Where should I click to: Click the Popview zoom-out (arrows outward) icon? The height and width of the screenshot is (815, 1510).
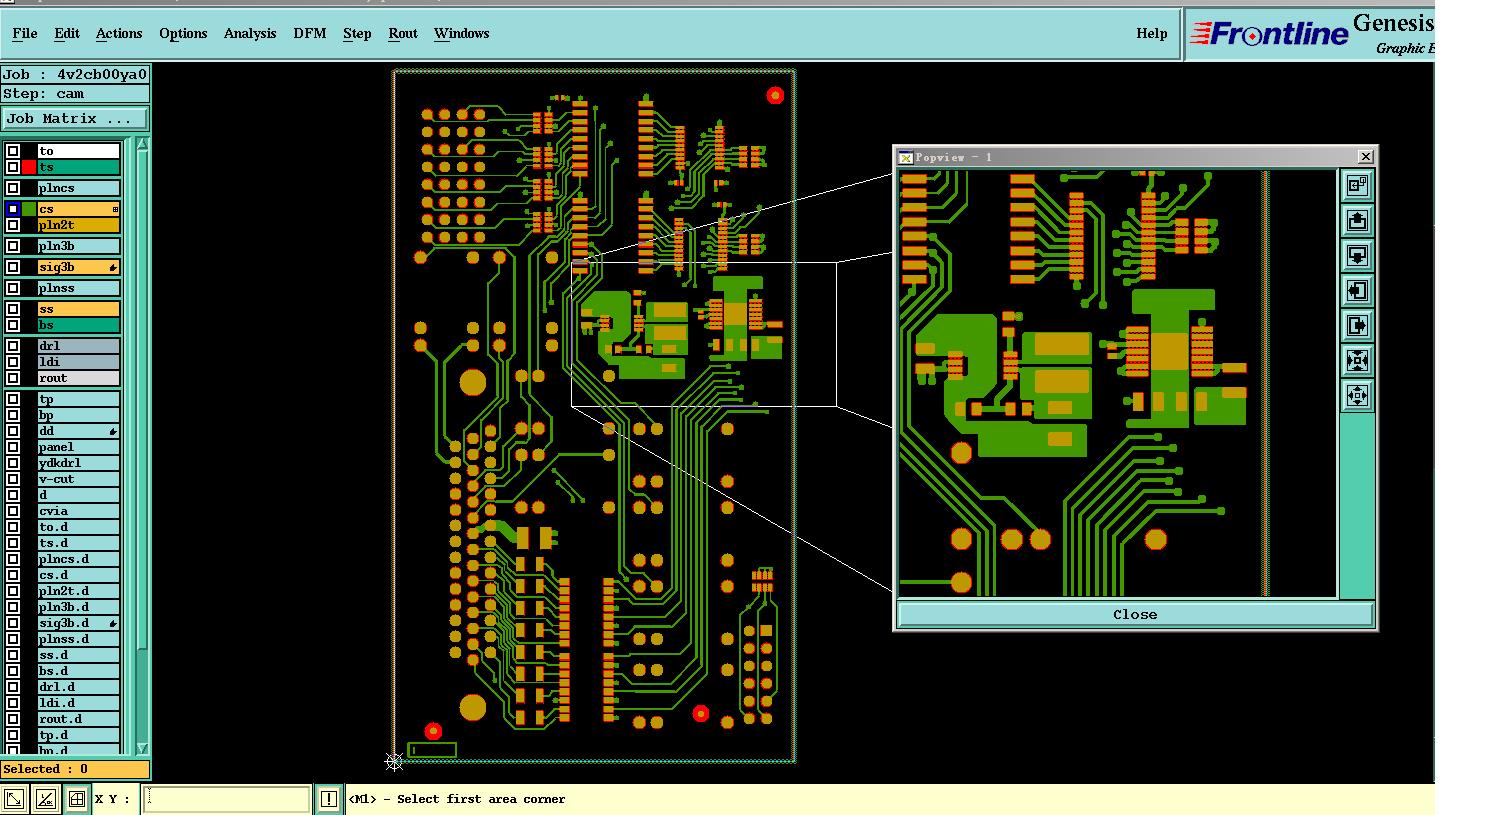(x=1357, y=395)
